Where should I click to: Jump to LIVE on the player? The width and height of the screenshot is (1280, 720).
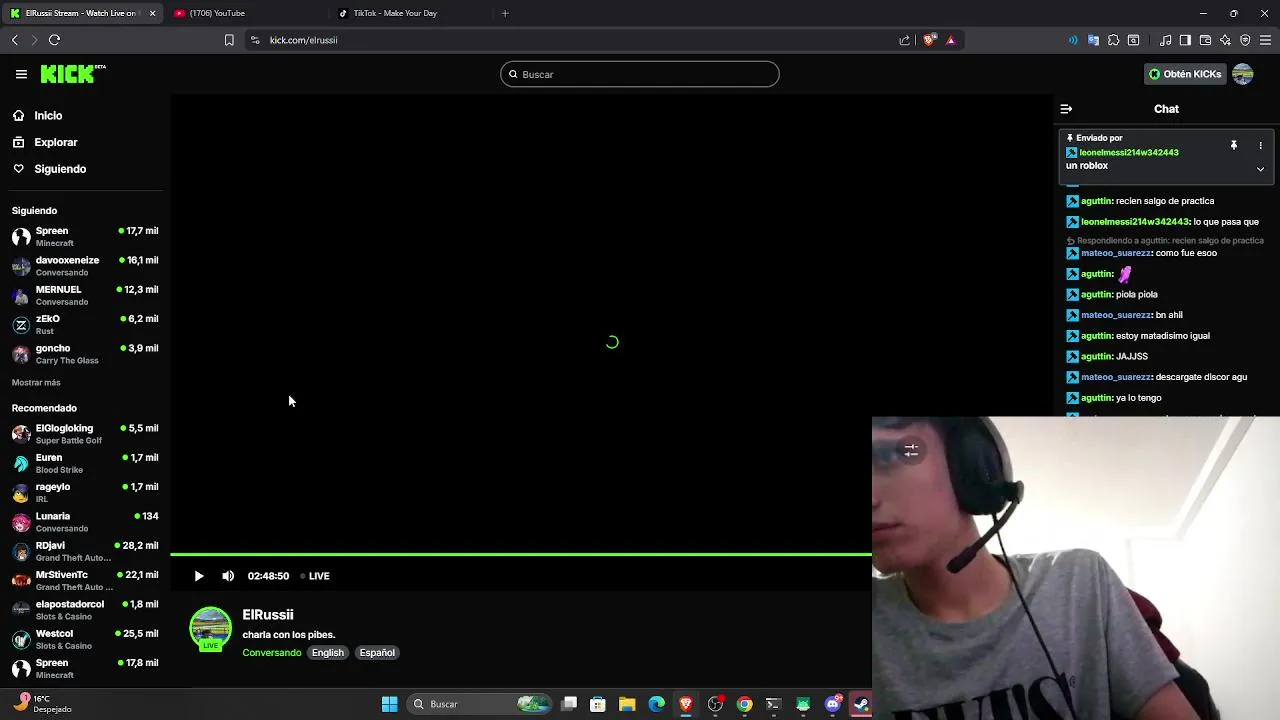pos(315,576)
